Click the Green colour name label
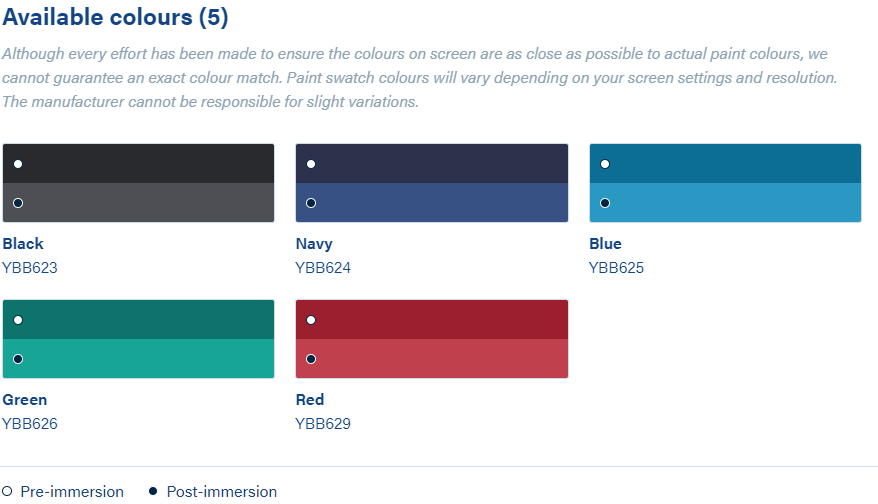Image resolution: width=878 pixels, height=504 pixels. coord(25,400)
